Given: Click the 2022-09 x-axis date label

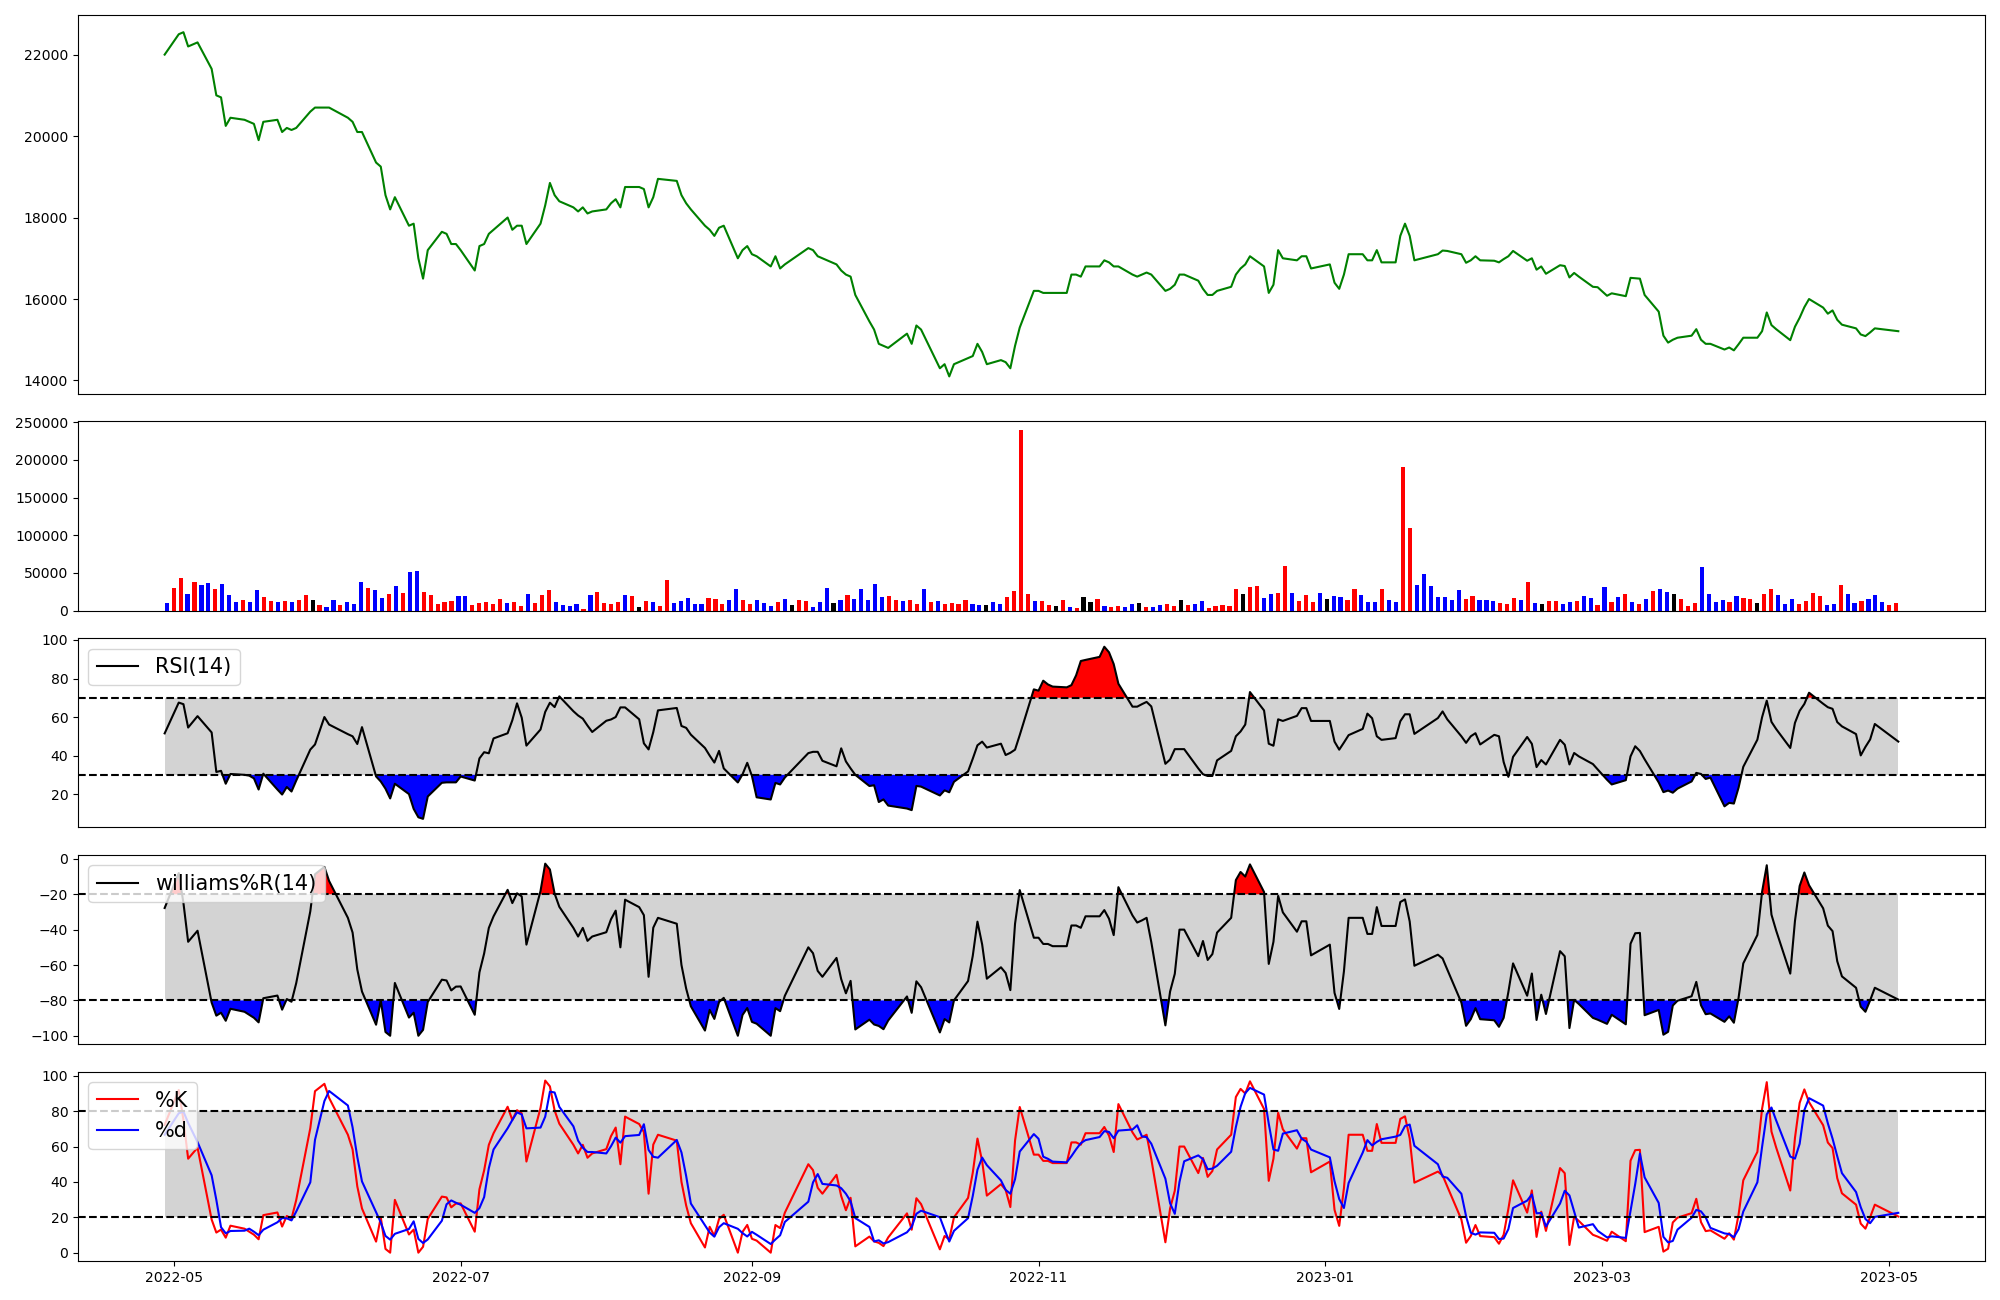Looking at the screenshot, I should pyautogui.click(x=751, y=1276).
